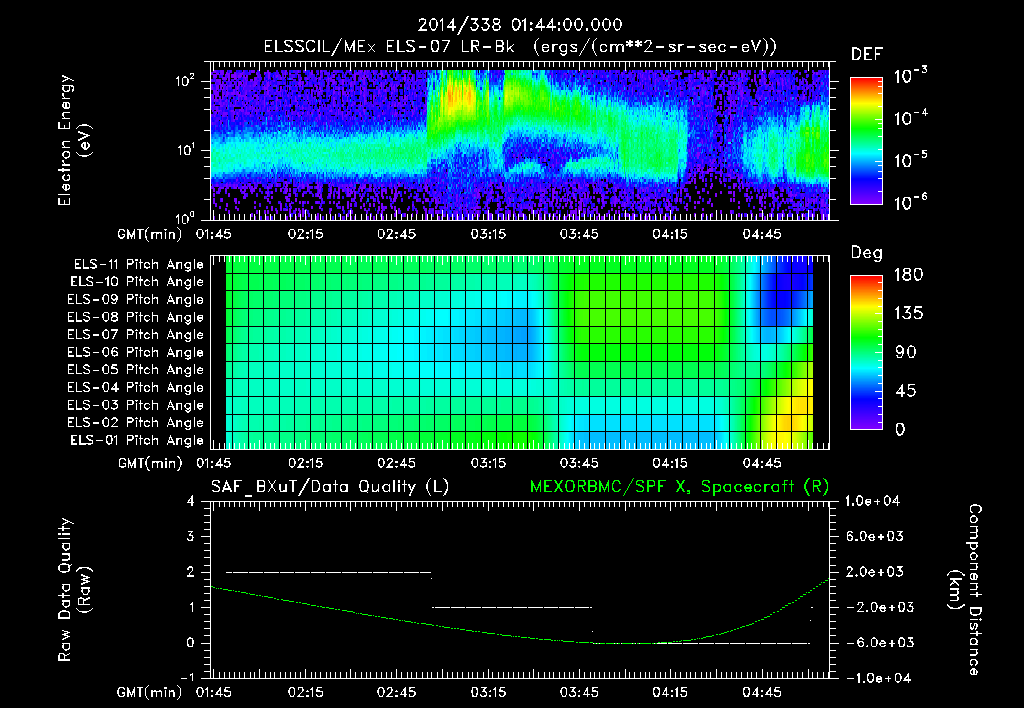Click the ELS-04 Pitch Angle row label
The width and height of the screenshot is (1024, 708).
pyautogui.click(x=136, y=387)
